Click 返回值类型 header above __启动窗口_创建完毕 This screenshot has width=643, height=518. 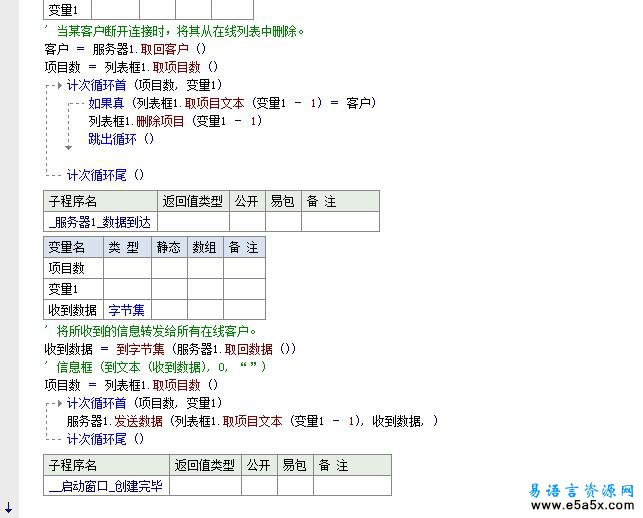[x=205, y=465]
